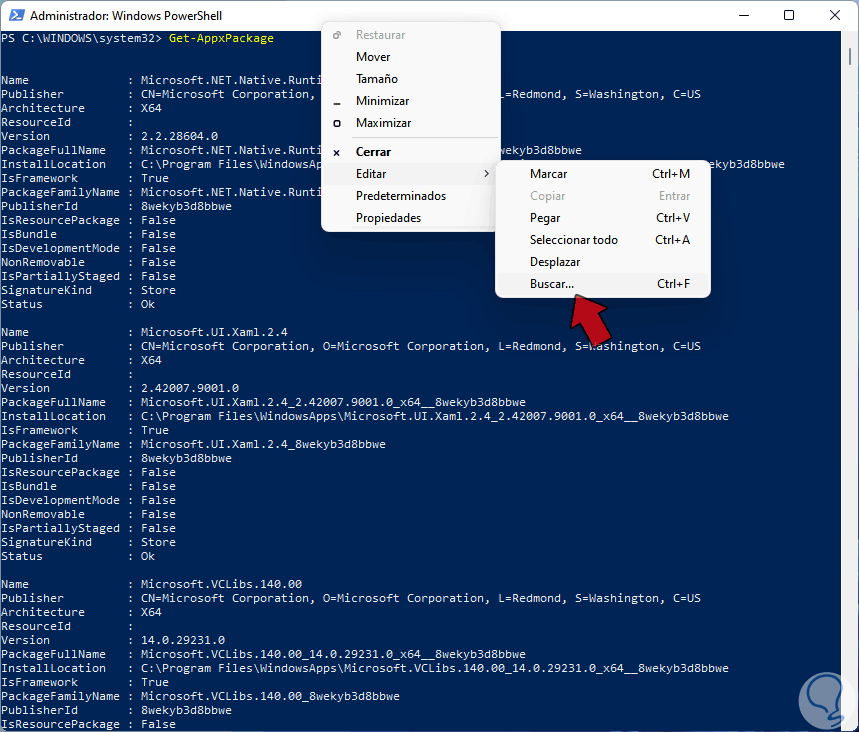Click InstallLocation path of Microsoft.UI.Xaml.2.4
Image resolution: width=859 pixels, height=732 pixels.
point(434,416)
